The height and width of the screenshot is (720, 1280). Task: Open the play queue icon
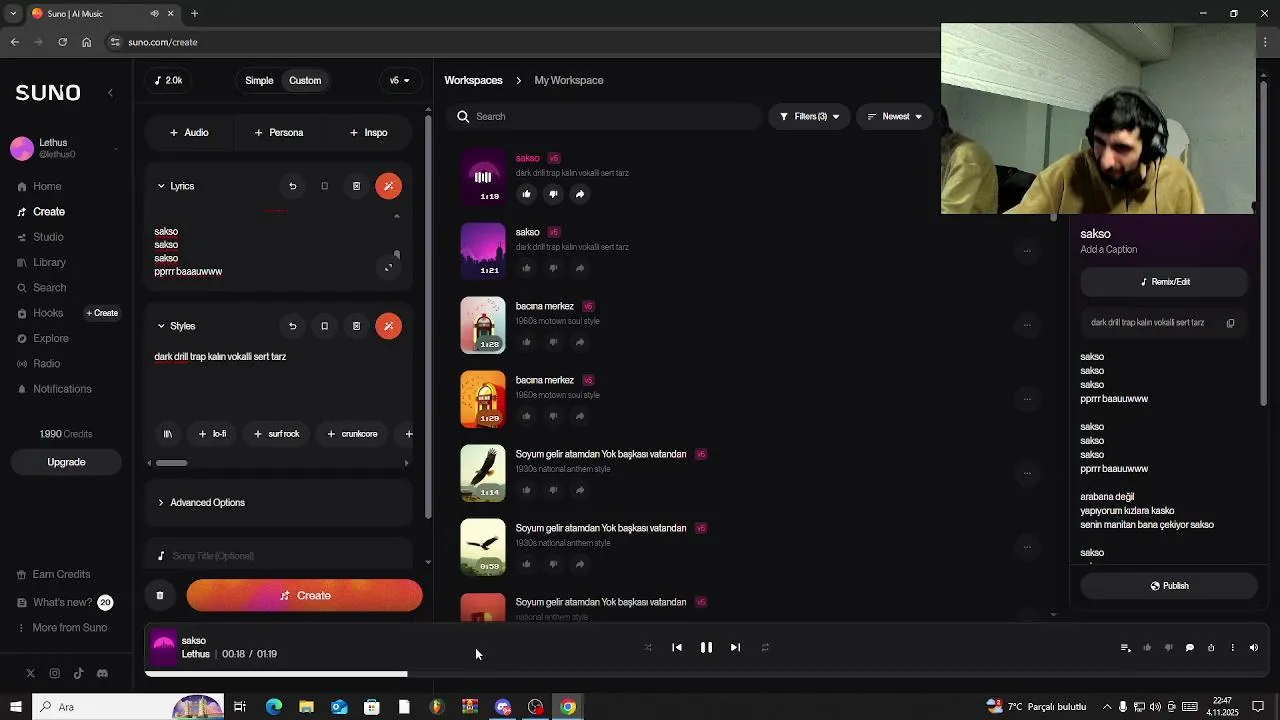pyautogui.click(x=1125, y=648)
